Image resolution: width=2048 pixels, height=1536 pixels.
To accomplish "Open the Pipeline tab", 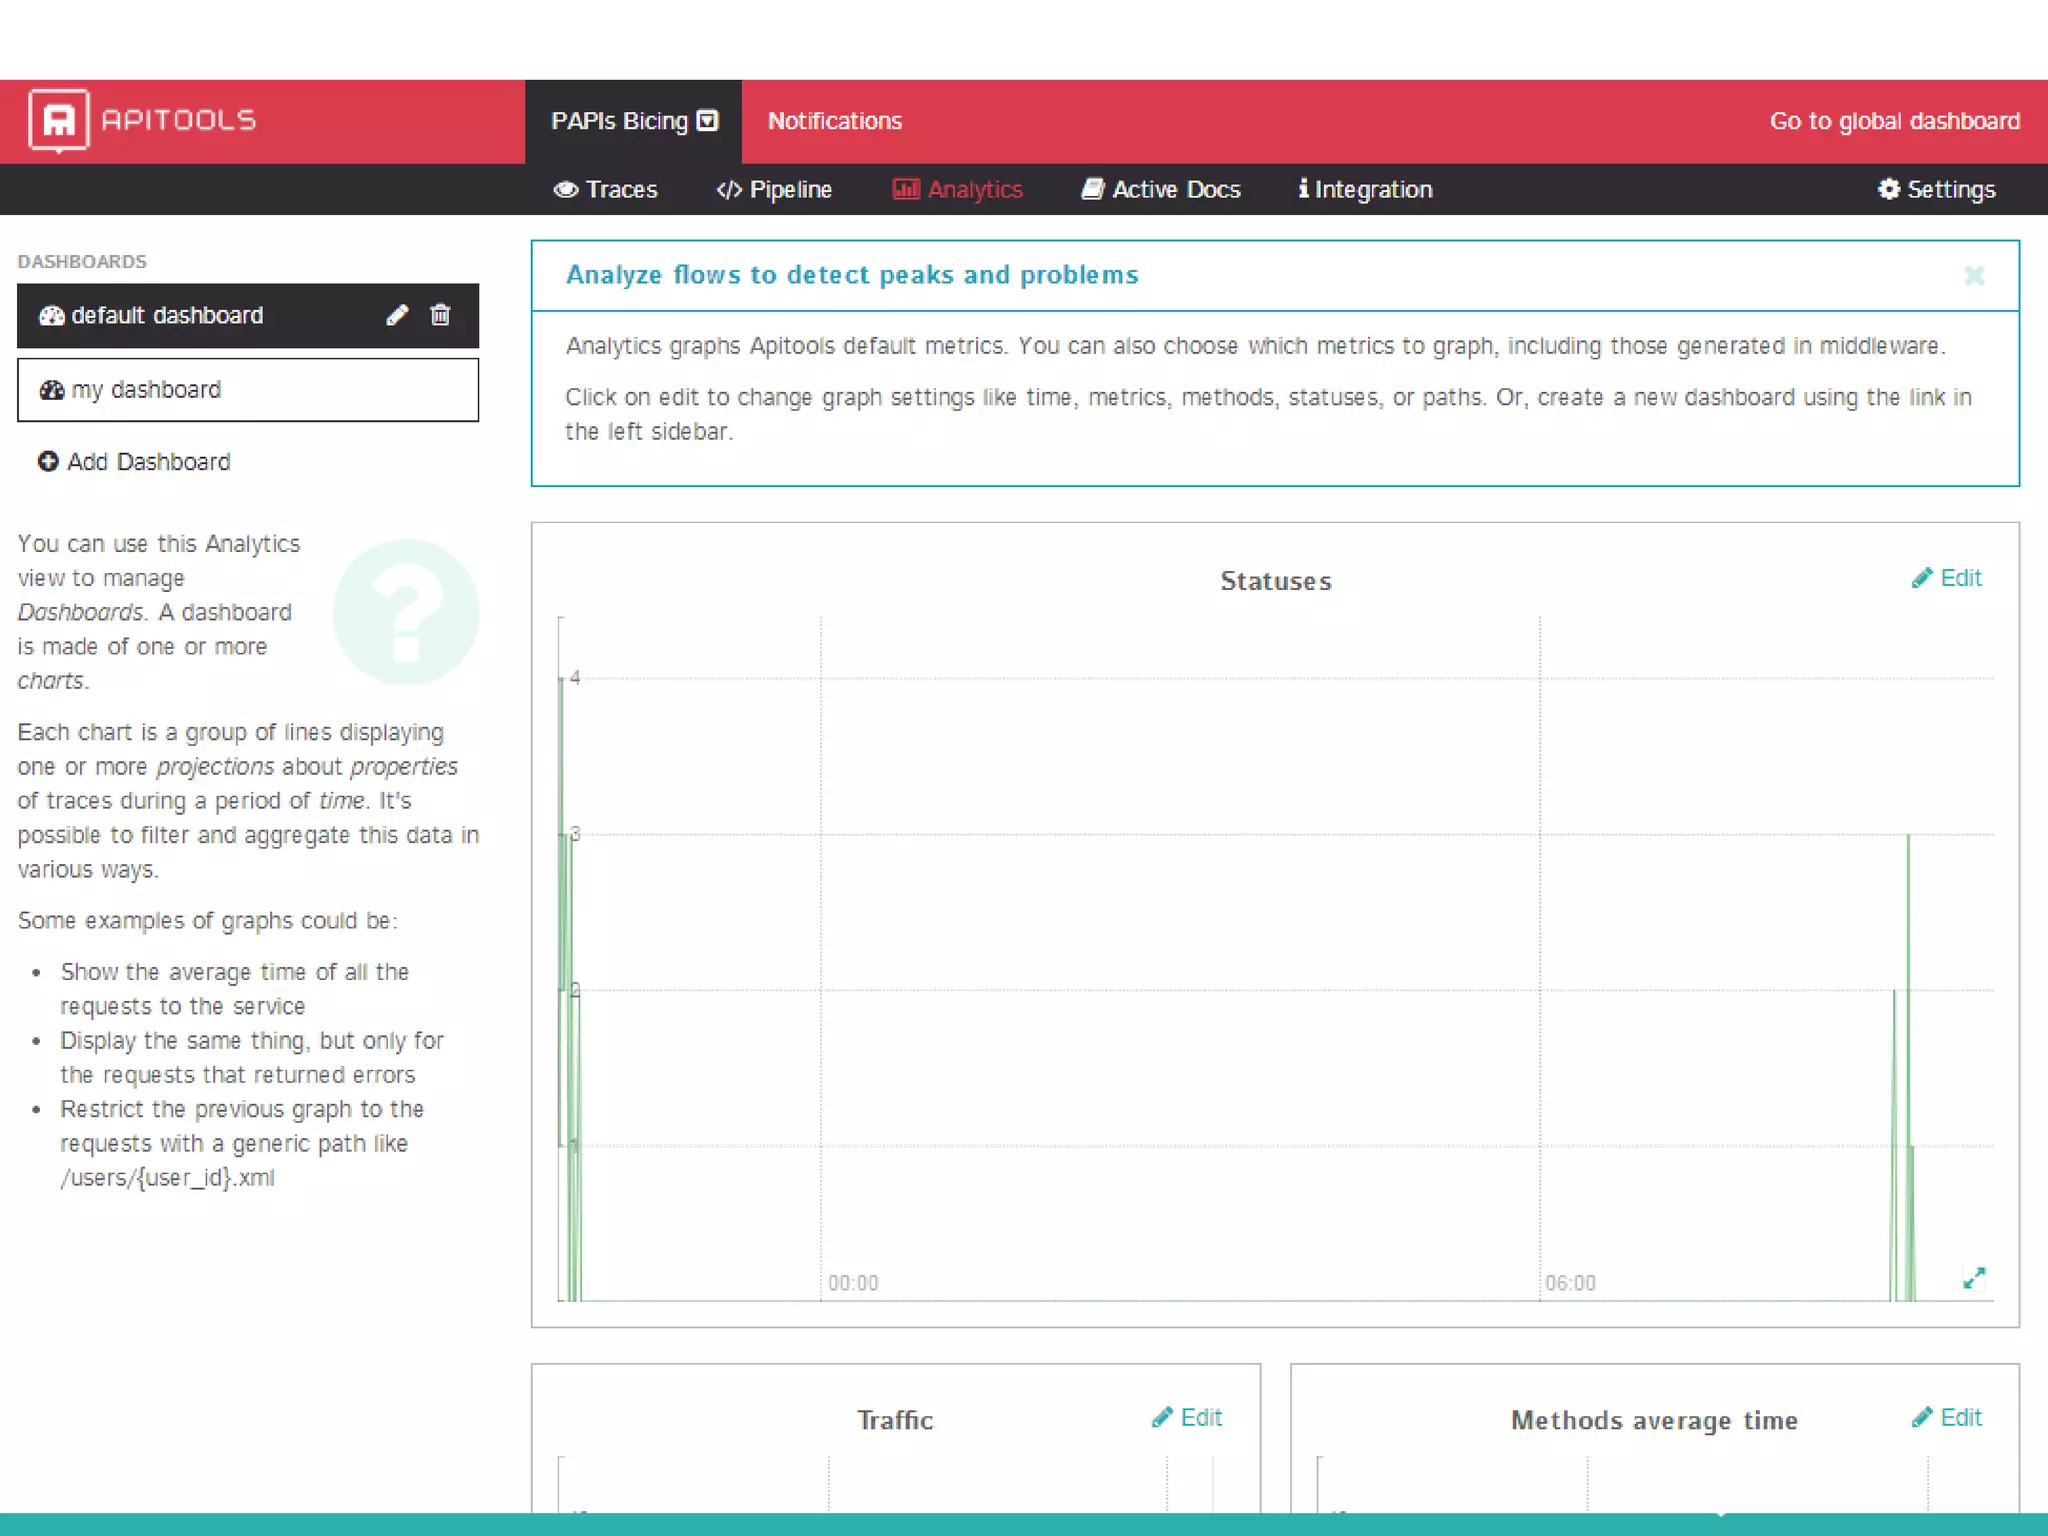I will coord(774,190).
